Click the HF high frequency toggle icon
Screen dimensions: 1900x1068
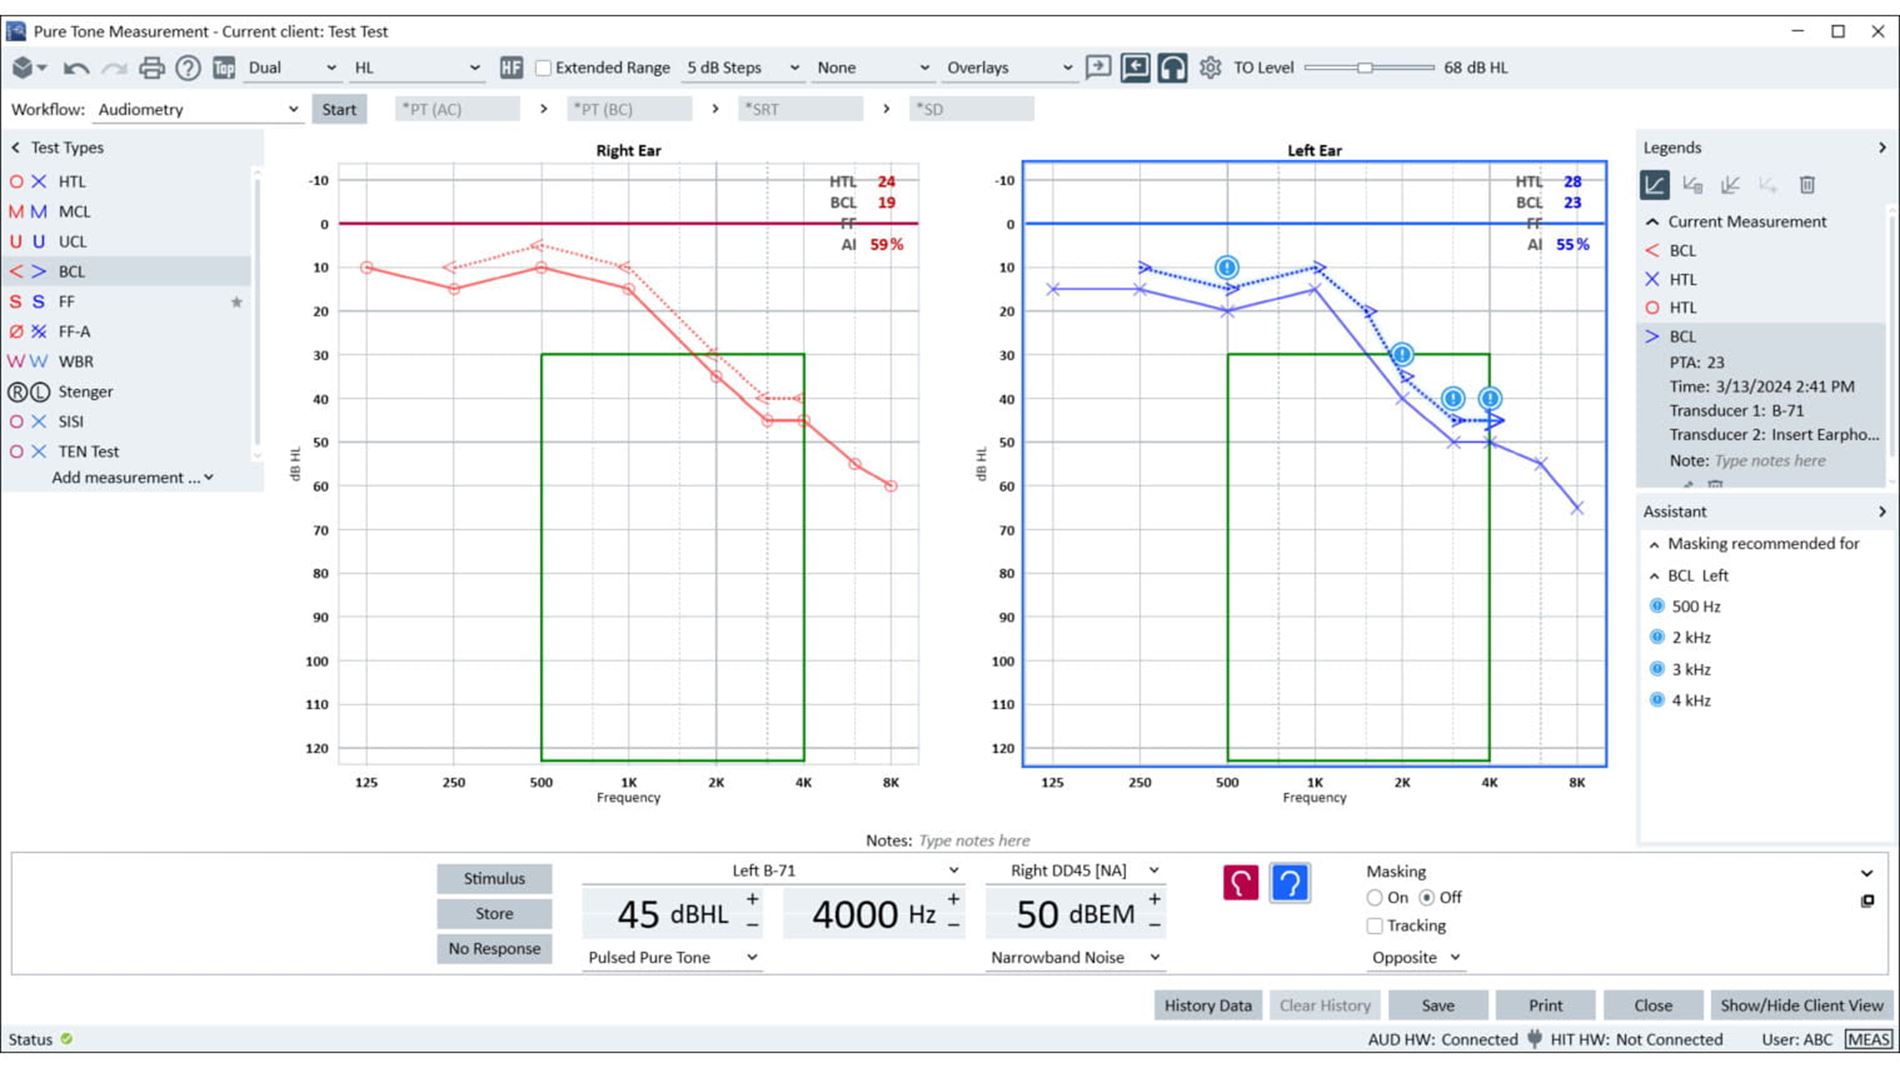pyautogui.click(x=511, y=67)
